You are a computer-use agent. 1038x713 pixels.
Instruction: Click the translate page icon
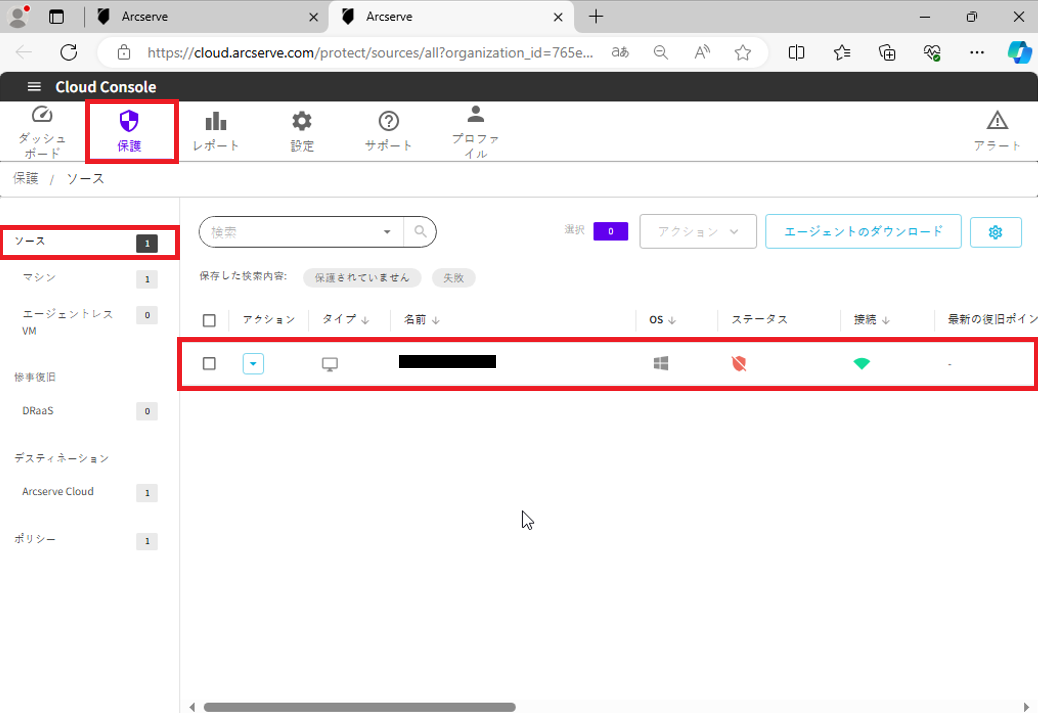620,52
